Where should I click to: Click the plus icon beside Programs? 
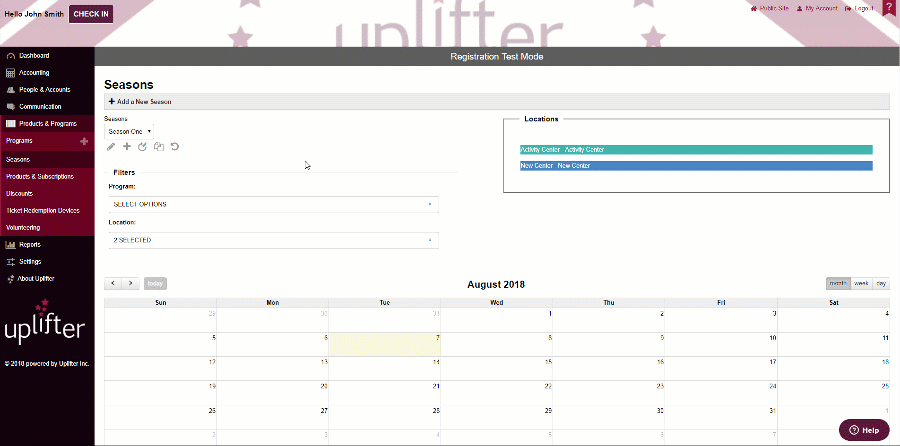click(84, 141)
